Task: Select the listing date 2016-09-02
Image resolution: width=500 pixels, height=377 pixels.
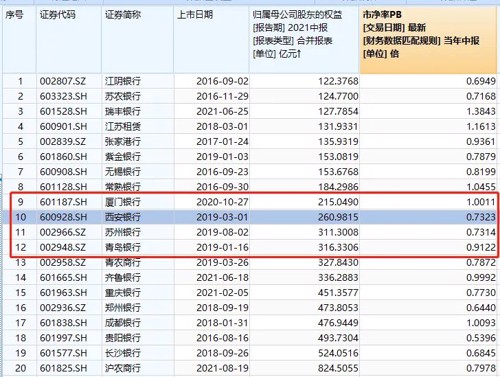Action: click(x=222, y=81)
